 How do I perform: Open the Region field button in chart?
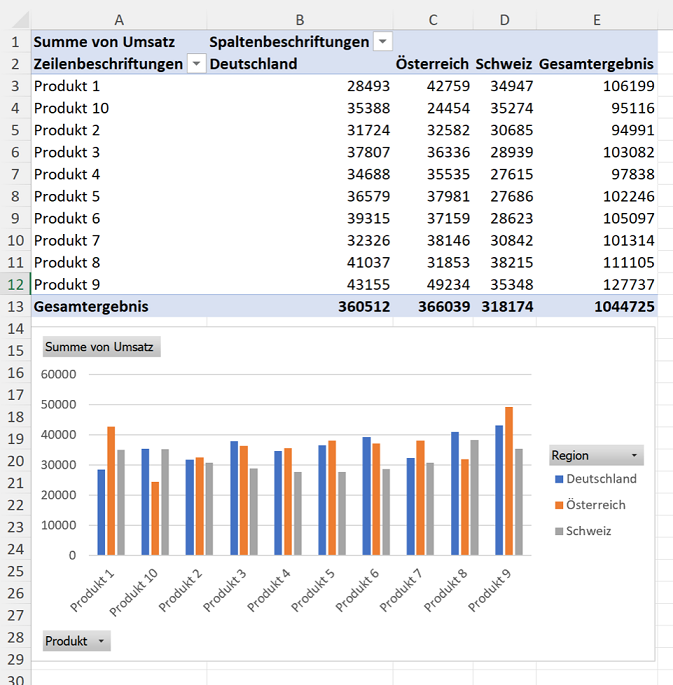pos(596,455)
